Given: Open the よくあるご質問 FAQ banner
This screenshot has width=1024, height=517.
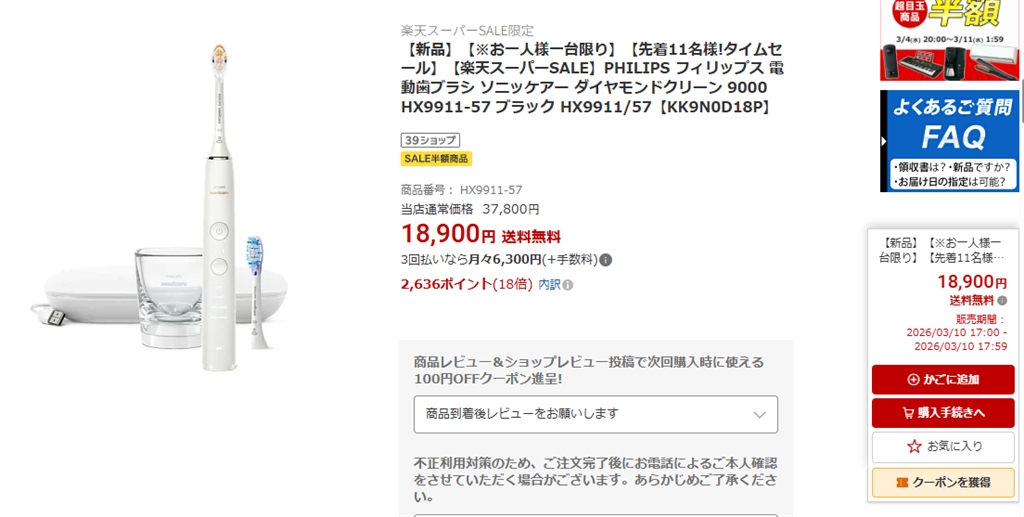Looking at the screenshot, I should (x=949, y=141).
